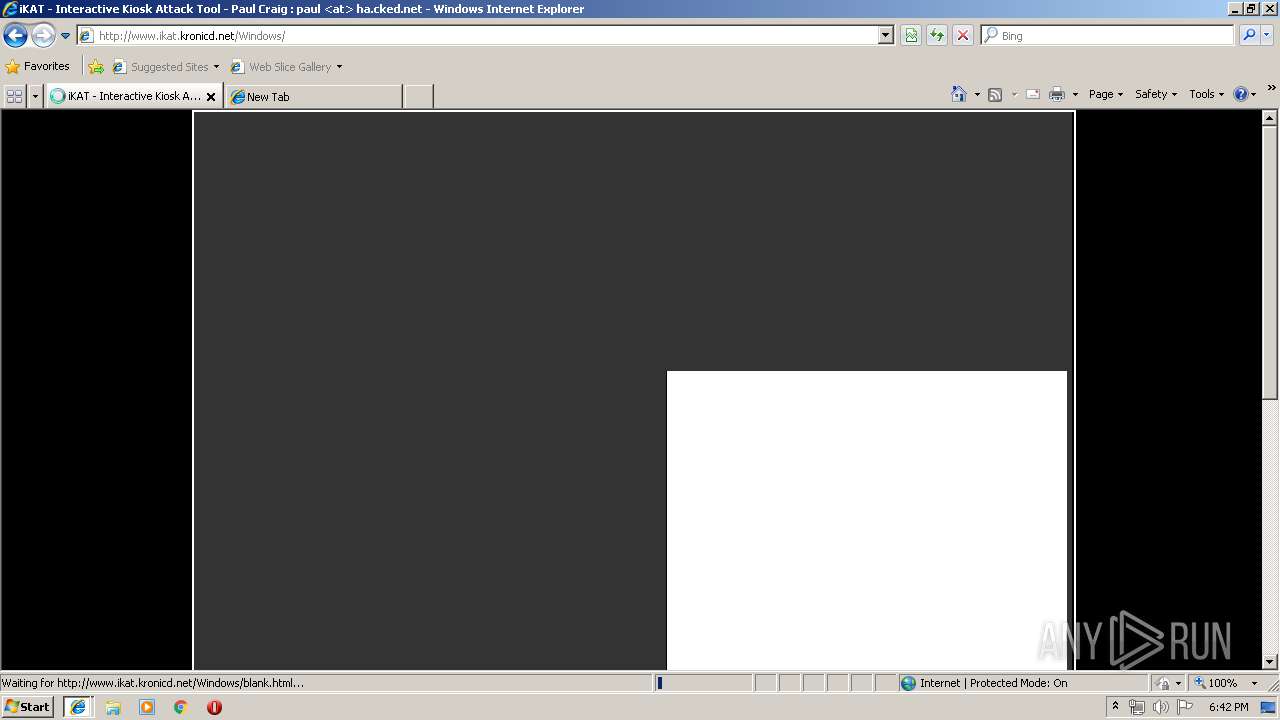The height and width of the screenshot is (720, 1280).
Task: Click Show Desktop button
Action: coord(1269,707)
